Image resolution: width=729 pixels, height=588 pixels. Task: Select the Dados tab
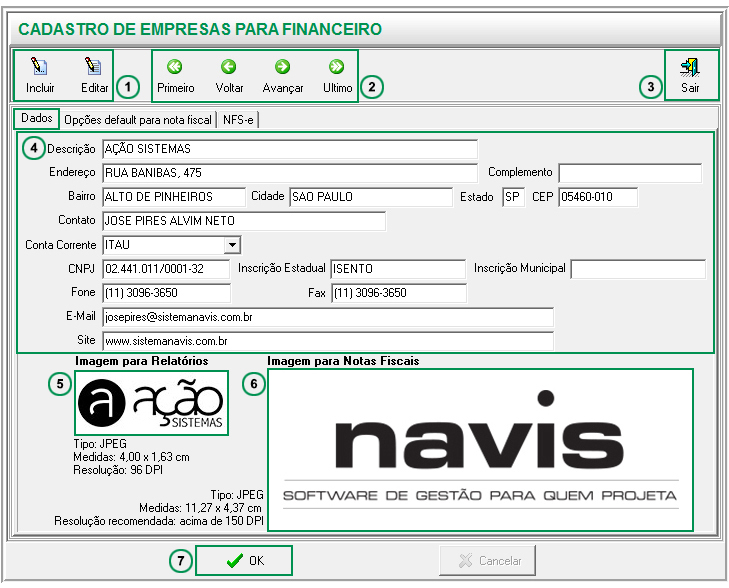click(x=37, y=119)
